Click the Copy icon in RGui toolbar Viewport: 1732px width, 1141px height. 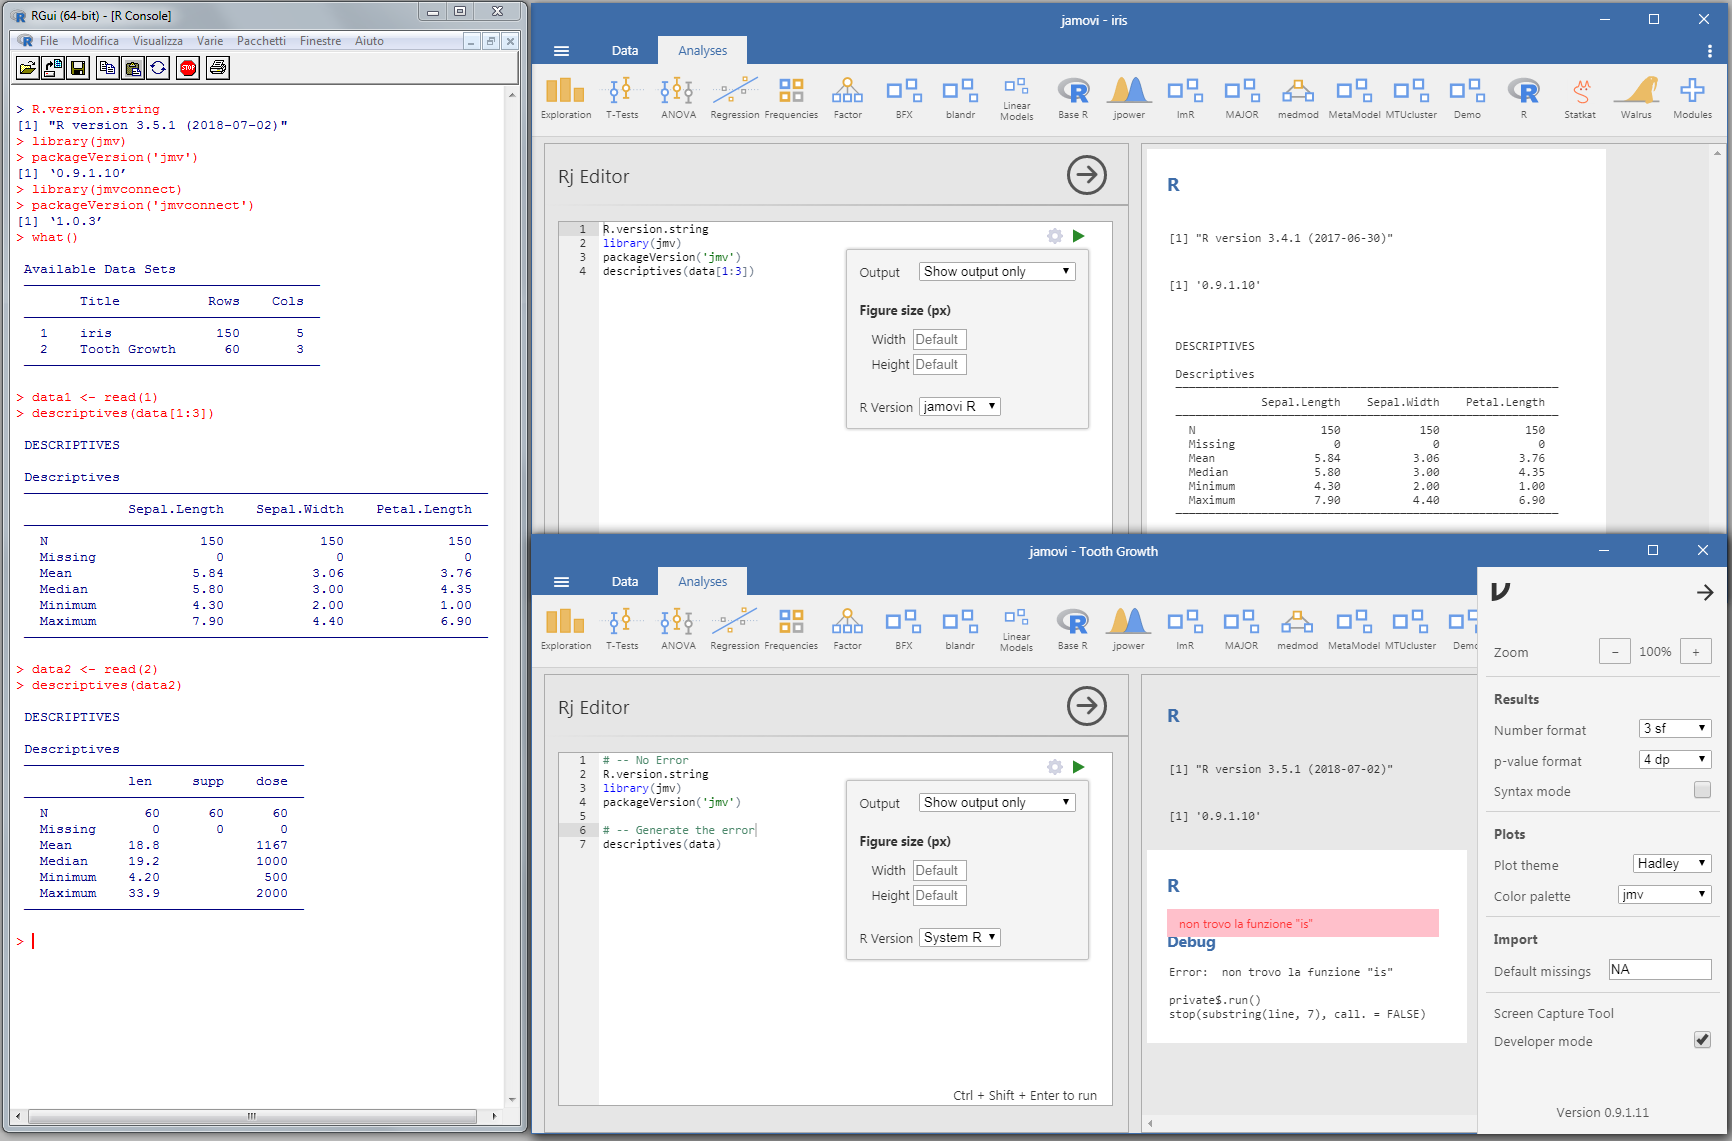pyautogui.click(x=107, y=67)
